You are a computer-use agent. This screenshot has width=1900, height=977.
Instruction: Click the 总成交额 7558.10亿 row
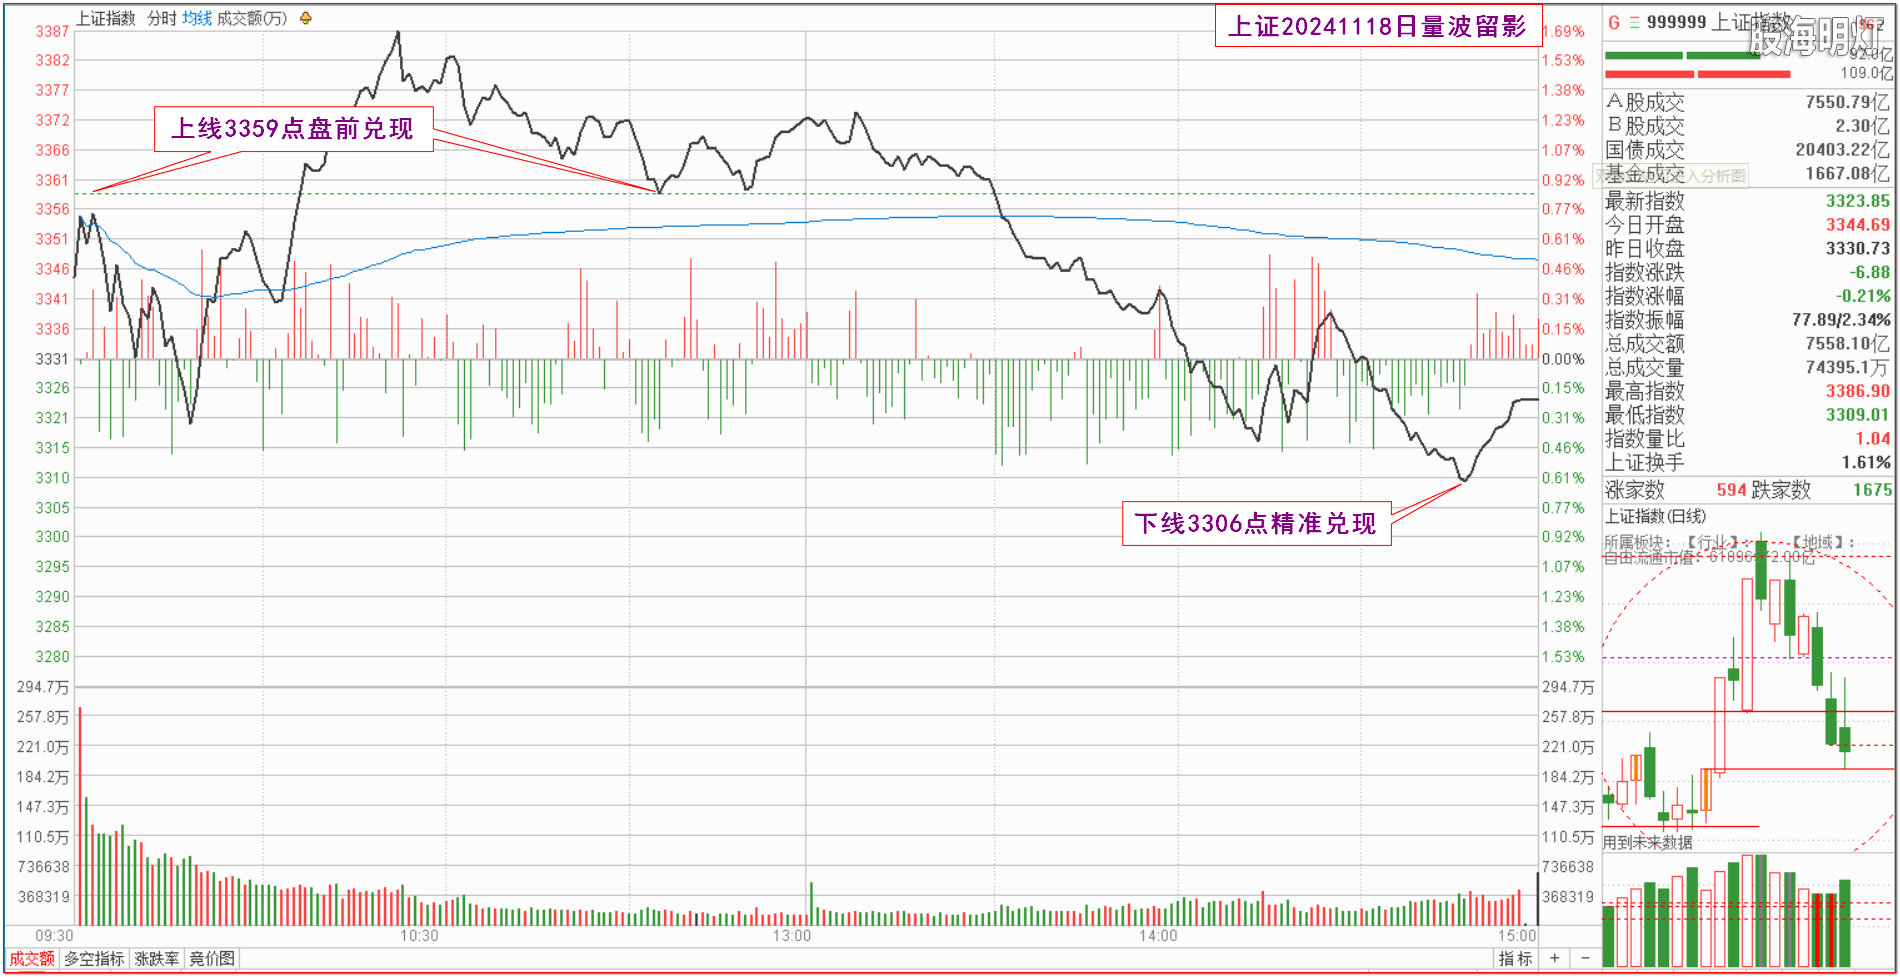coord(1747,344)
